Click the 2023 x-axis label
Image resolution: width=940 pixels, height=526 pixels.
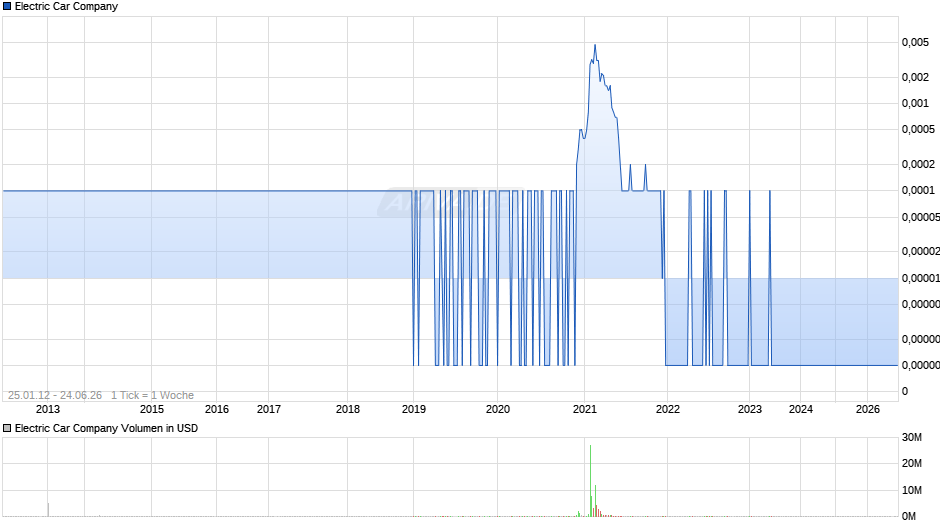click(x=749, y=409)
